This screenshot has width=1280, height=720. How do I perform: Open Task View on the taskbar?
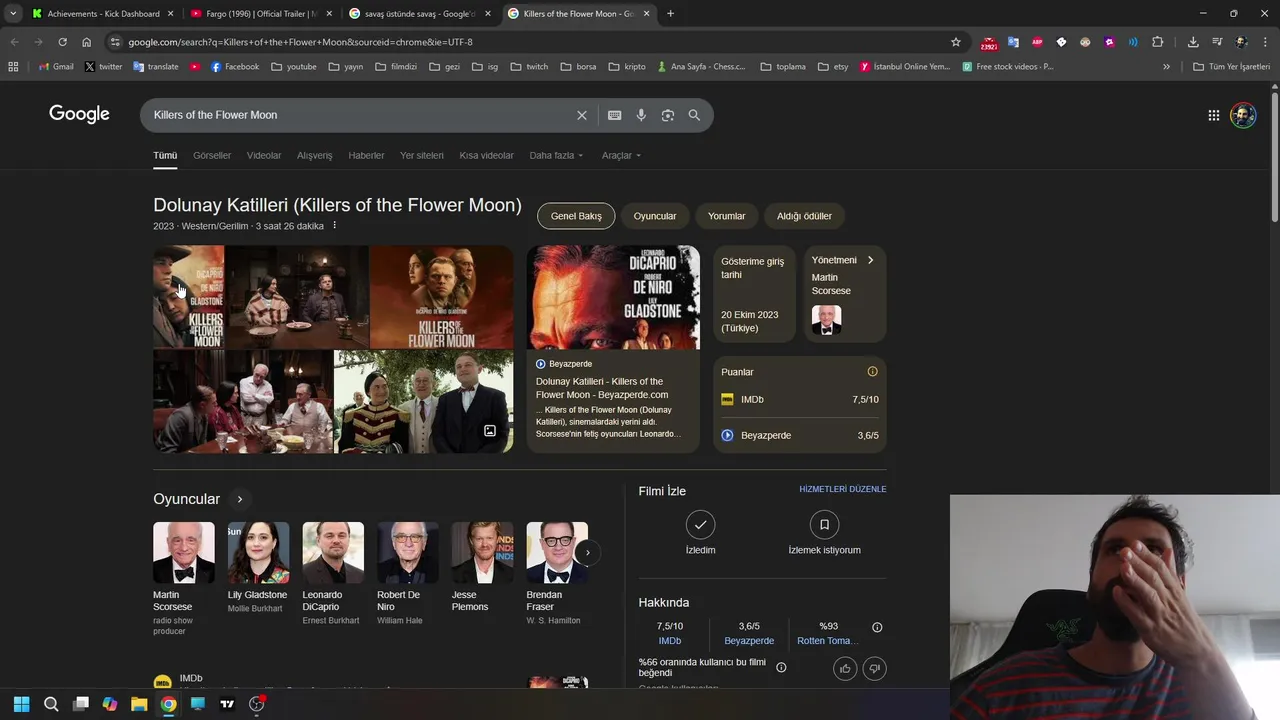point(81,704)
